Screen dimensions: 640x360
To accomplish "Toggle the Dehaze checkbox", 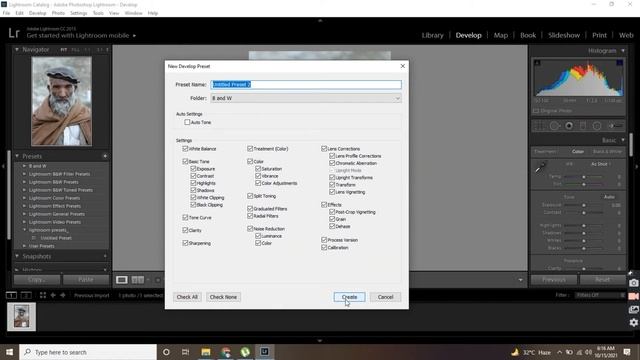I will tap(332, 226).
